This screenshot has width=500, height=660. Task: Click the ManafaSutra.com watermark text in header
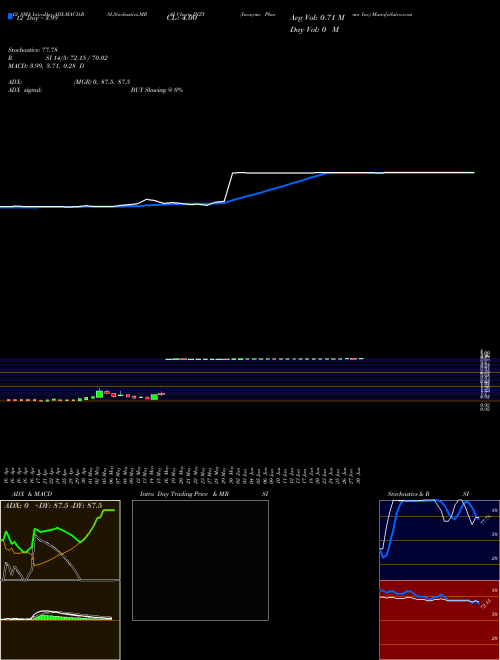pos(392,14)
